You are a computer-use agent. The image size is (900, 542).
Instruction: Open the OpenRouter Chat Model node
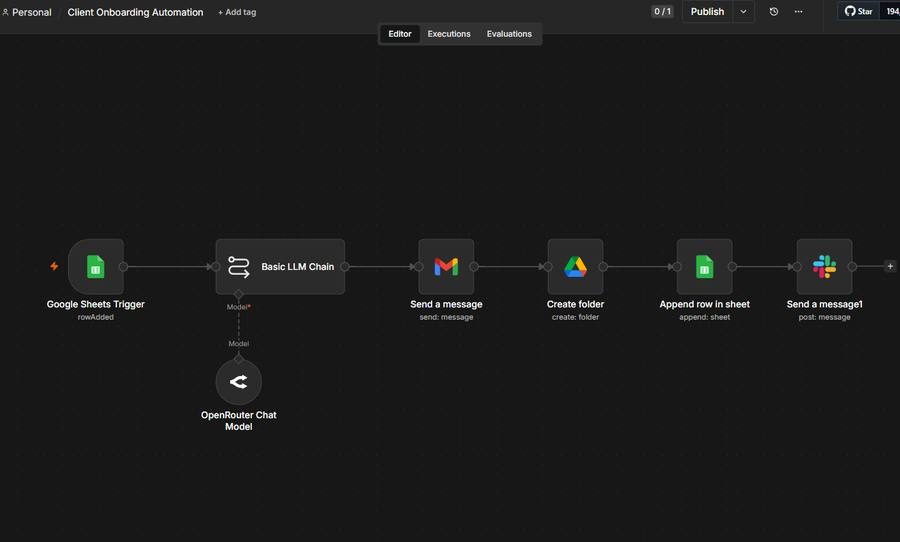[x=239, y=382]
